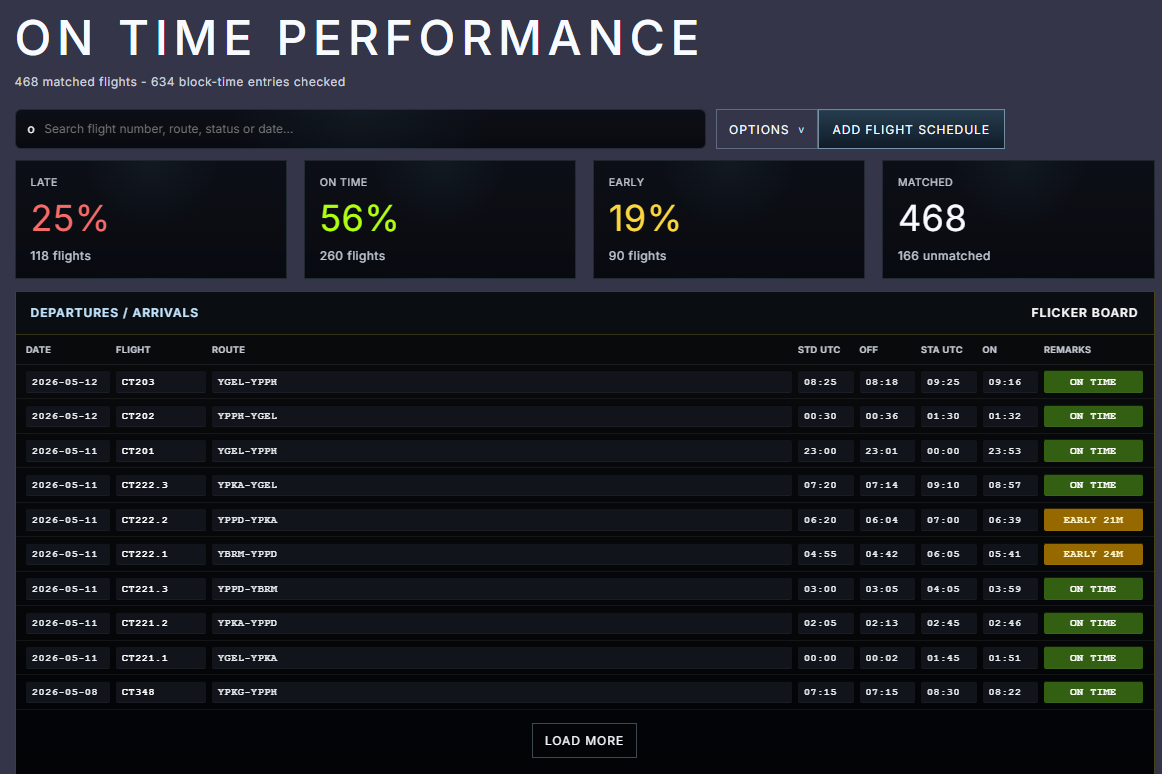Click the OFF column header
The height and width of the screenshot is (774, 1162).
click(x=869, y=350)
